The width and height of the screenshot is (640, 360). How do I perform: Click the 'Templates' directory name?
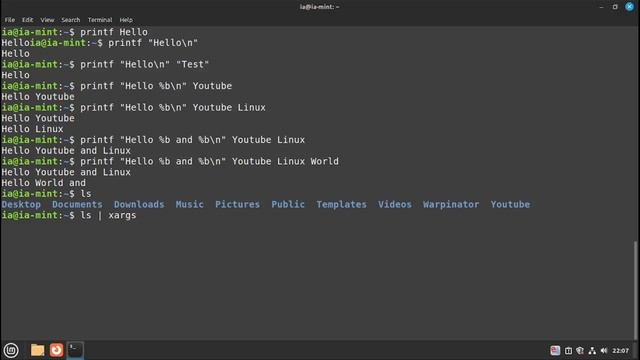(x=341, y=204)
